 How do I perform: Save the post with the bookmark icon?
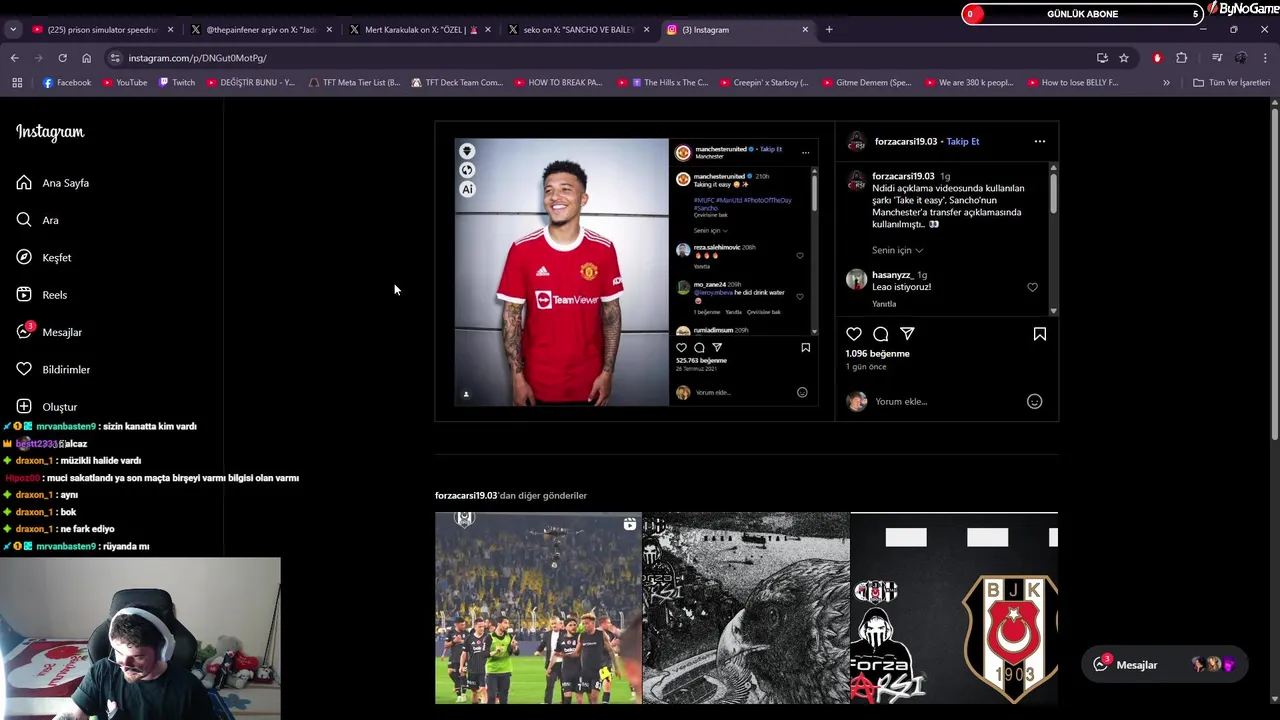click(1040, 334)
